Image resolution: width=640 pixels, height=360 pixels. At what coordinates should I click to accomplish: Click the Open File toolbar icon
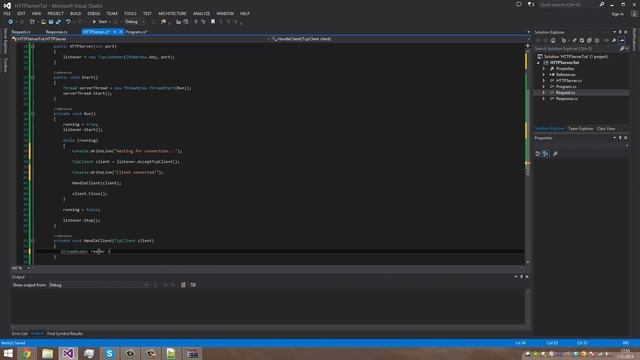click(43, 22)
